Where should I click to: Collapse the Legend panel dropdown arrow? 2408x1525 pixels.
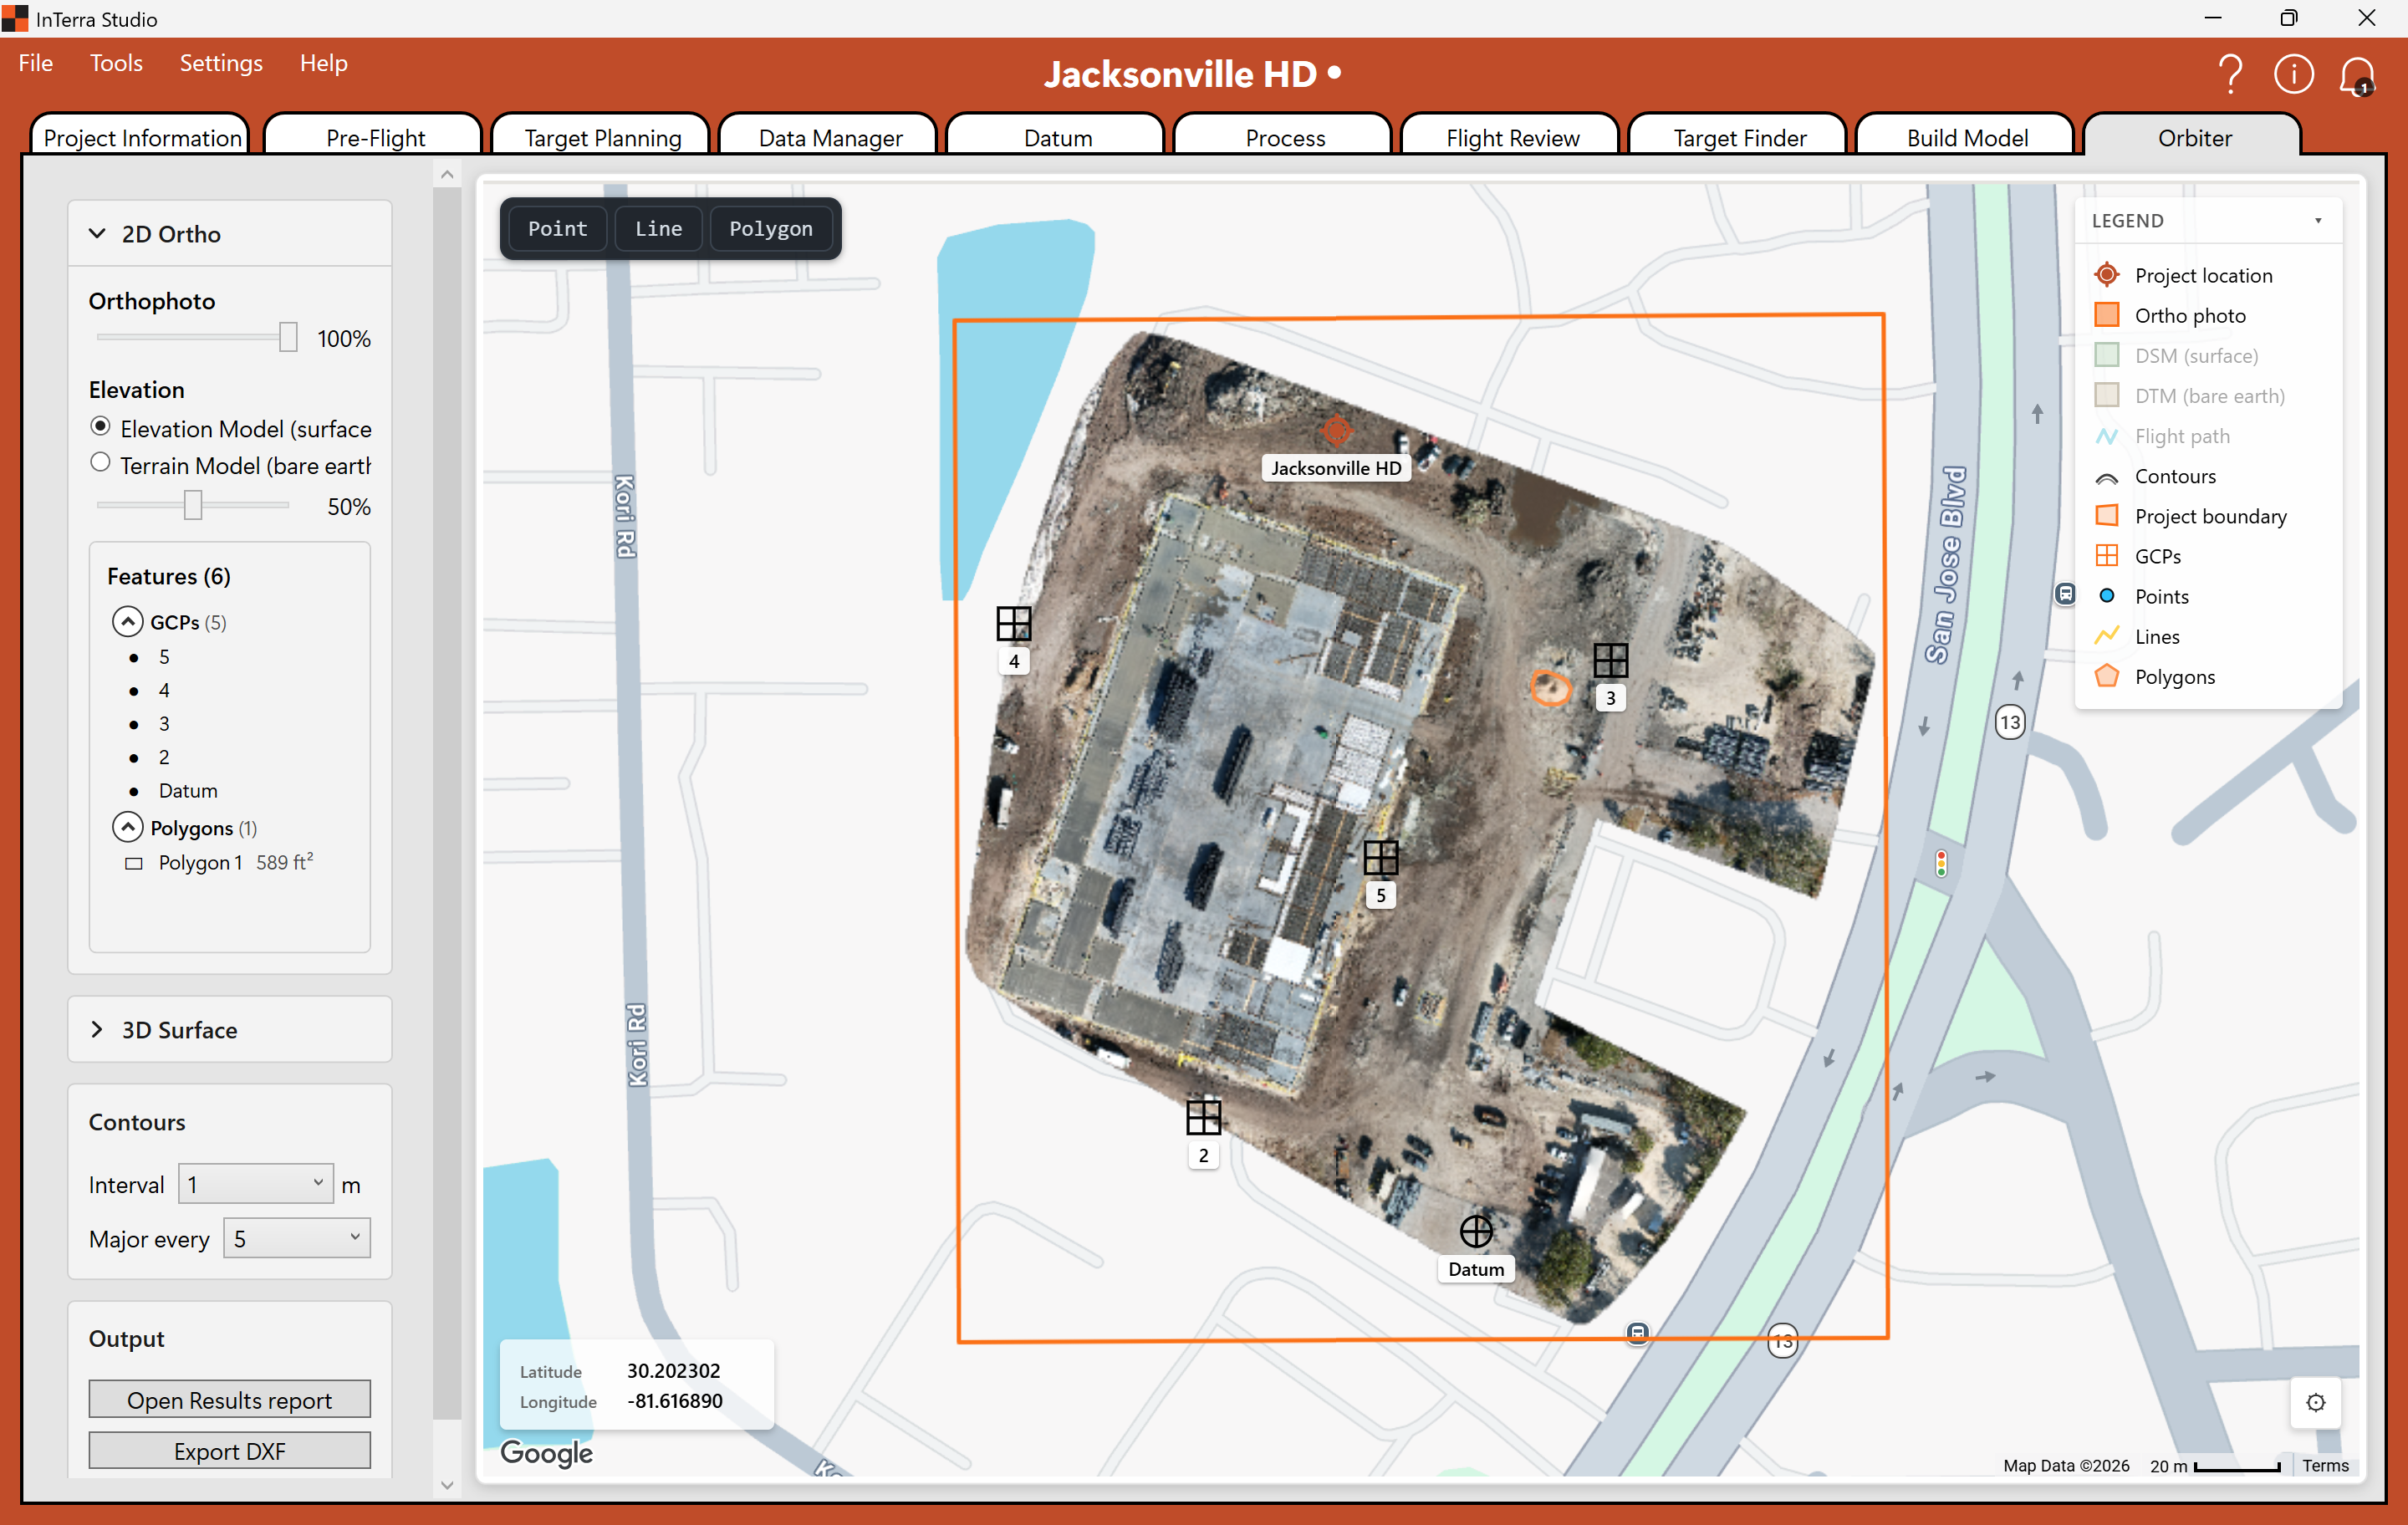pyautogui.click(x=2318, y=221)
